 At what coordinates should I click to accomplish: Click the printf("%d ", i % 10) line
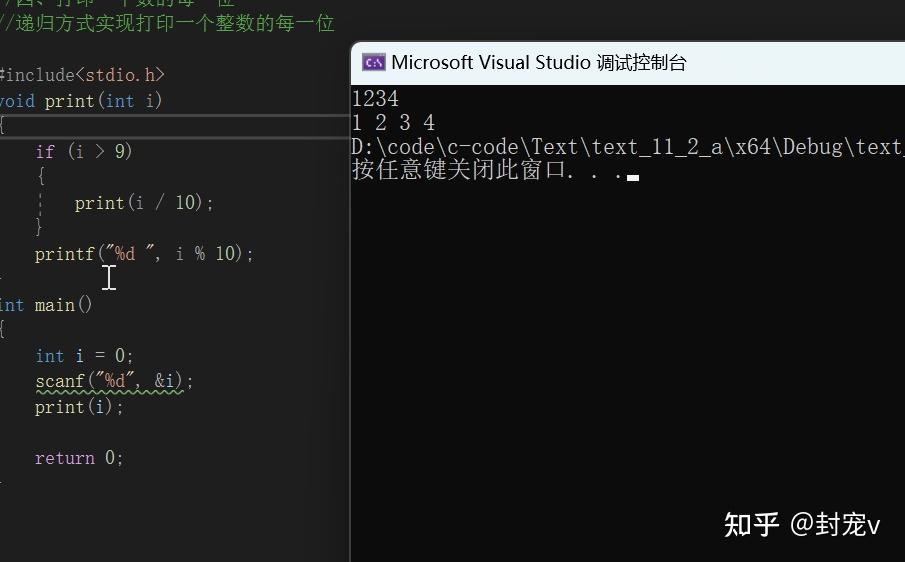click(144, 254)
